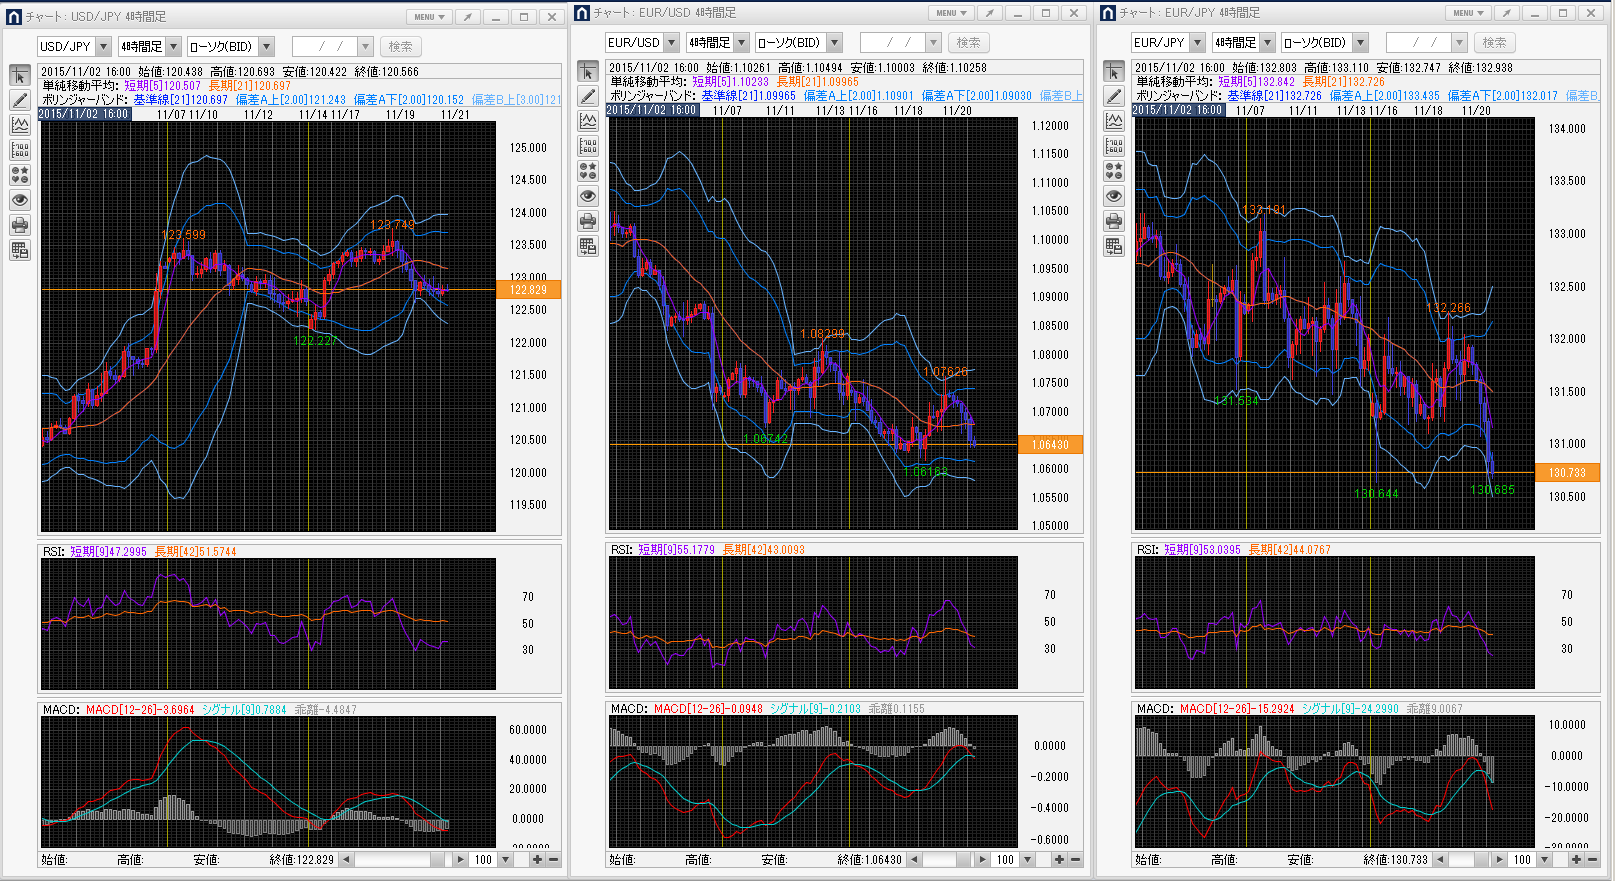The image size is (1615, 881).
Task: Open the MENU in USD/JPY chart window
Action: point(429,17)
